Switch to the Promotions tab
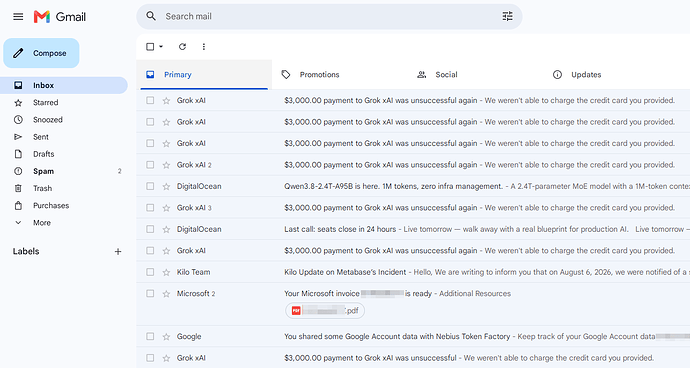Viewport: 690px width, 368px height. click(x=340, y=75)
